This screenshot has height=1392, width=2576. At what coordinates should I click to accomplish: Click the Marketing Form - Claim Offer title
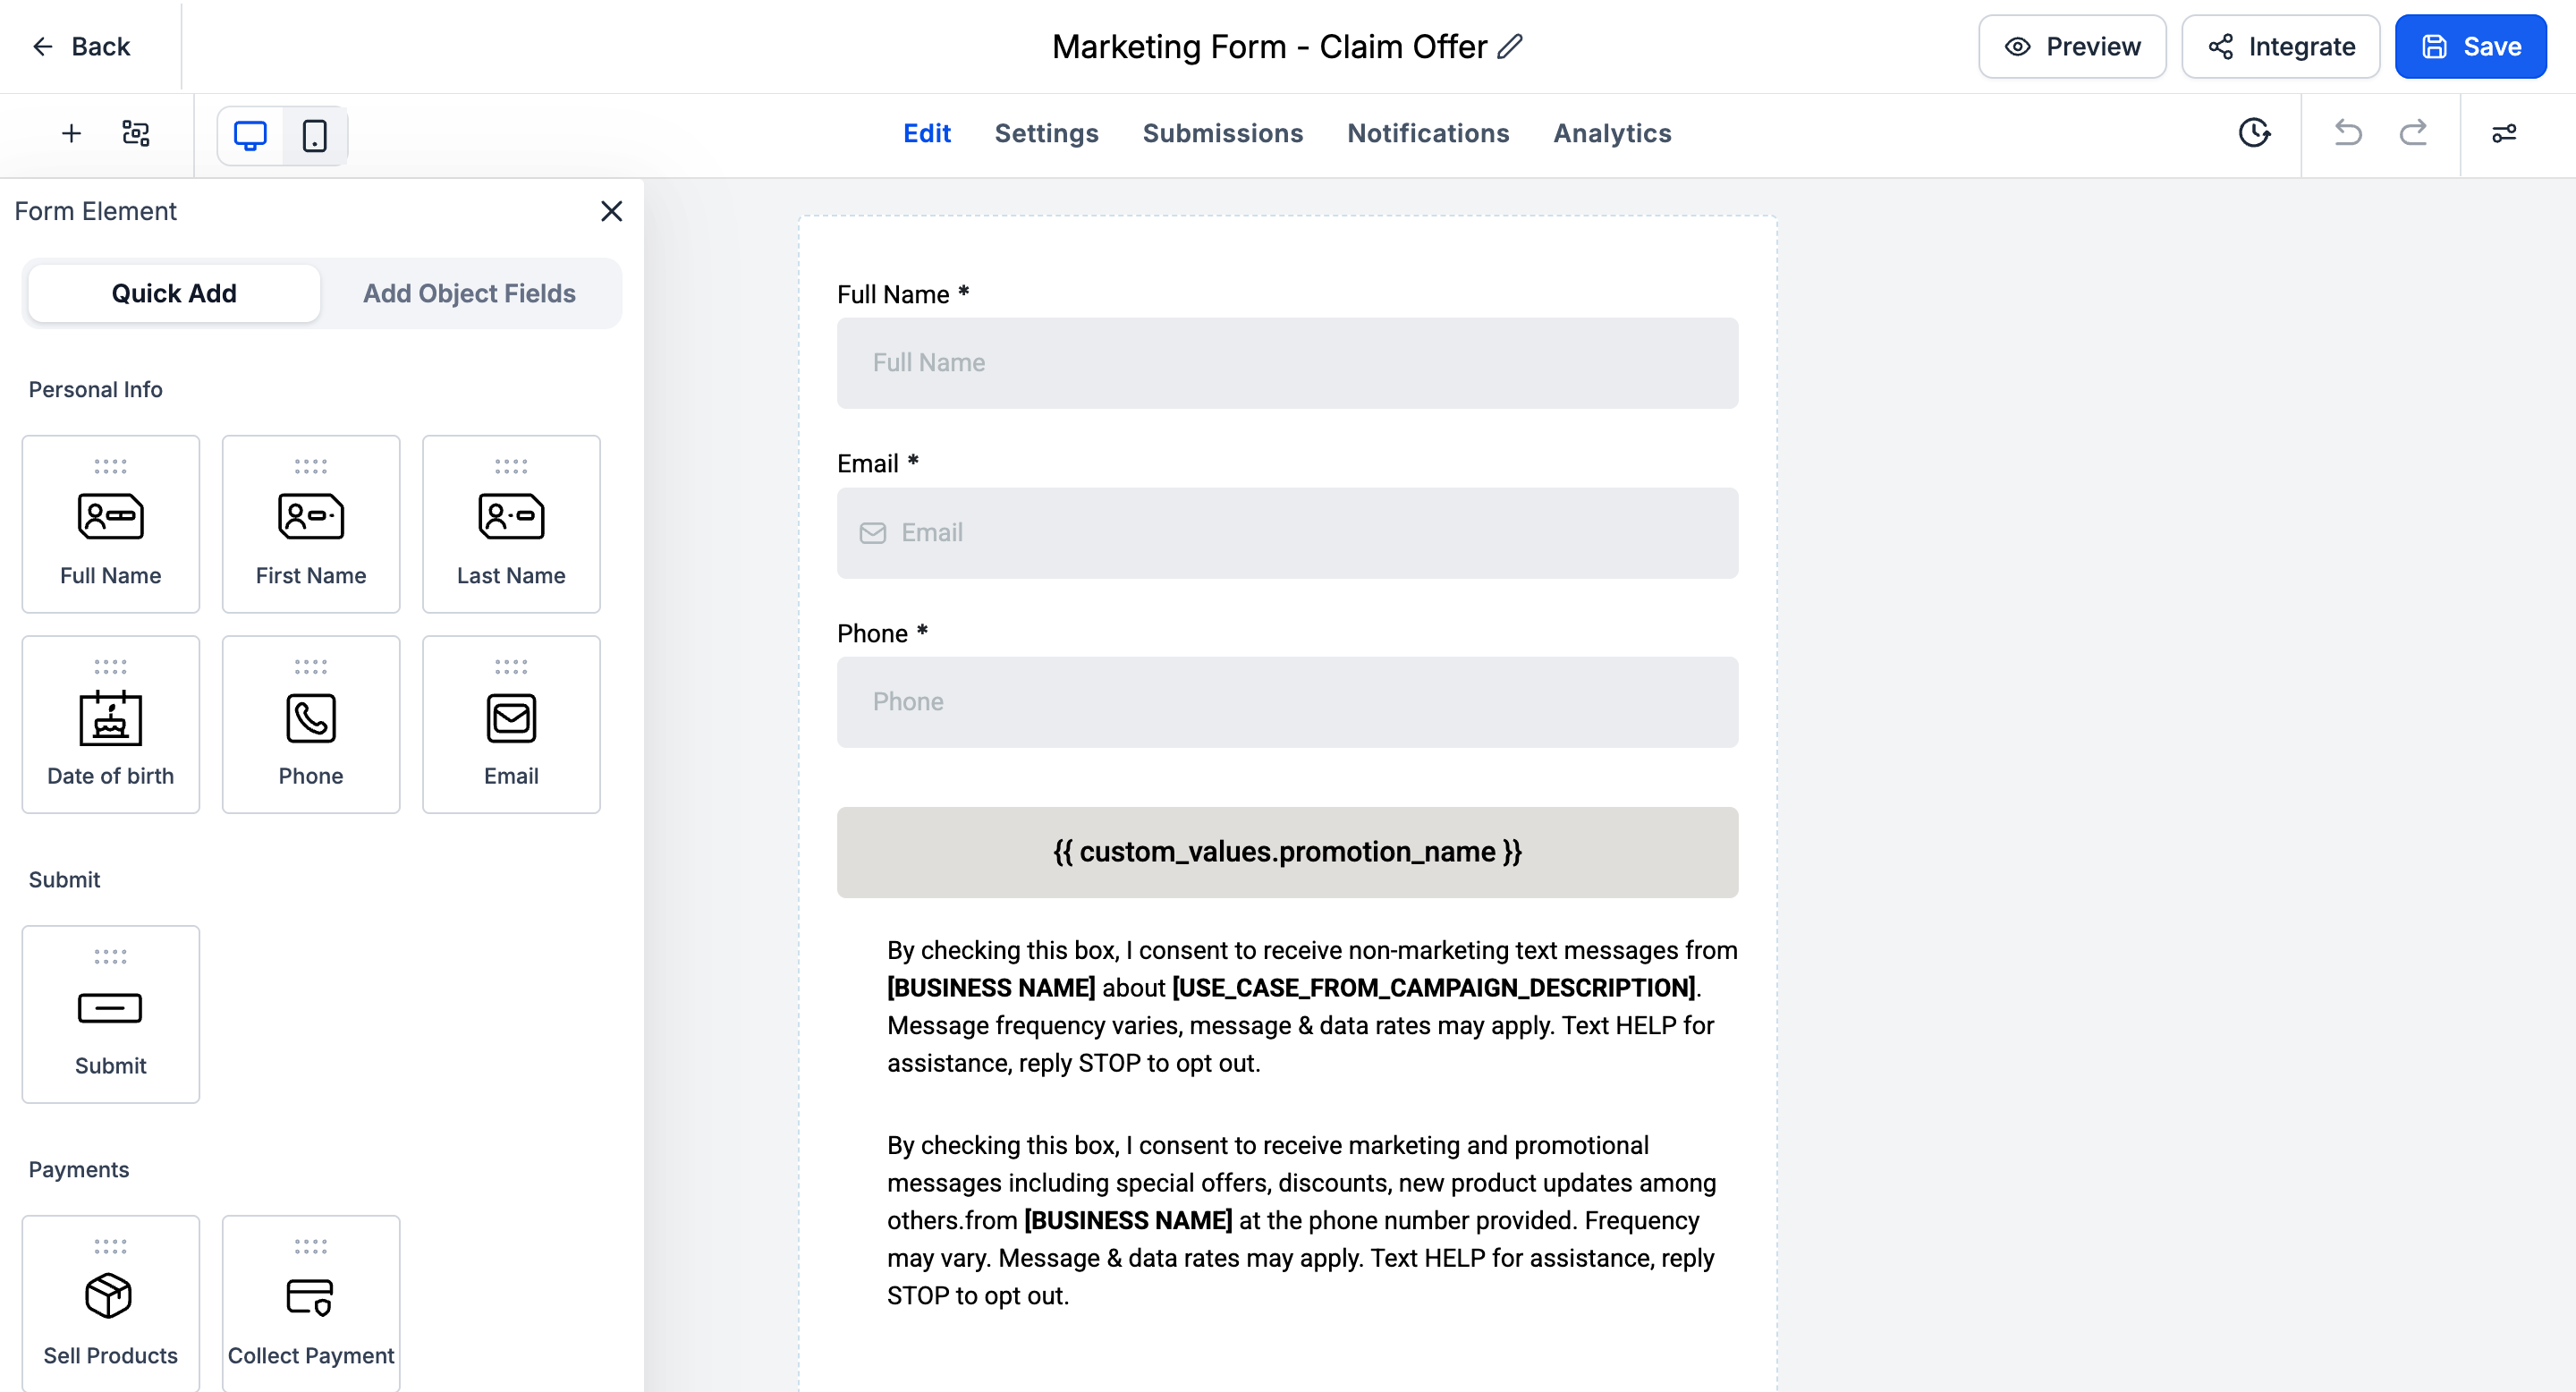(1269, 46)
